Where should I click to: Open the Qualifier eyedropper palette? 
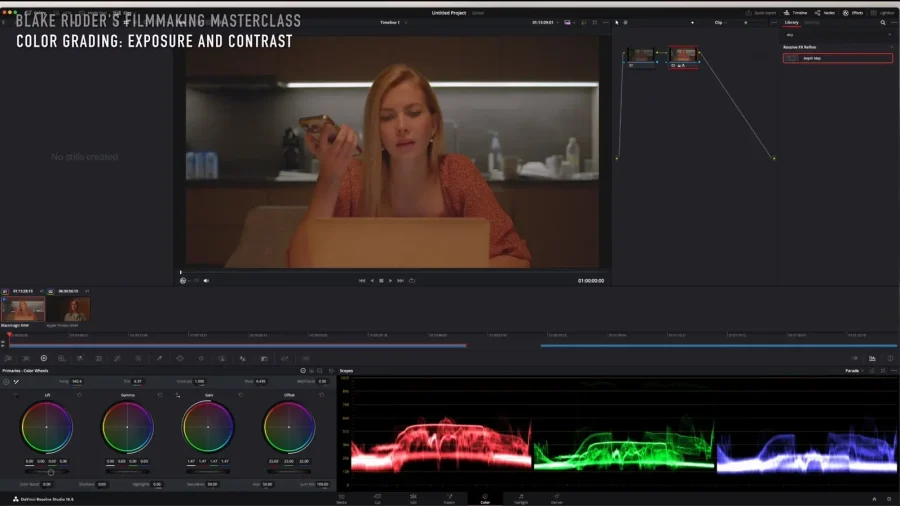[159, 359]
